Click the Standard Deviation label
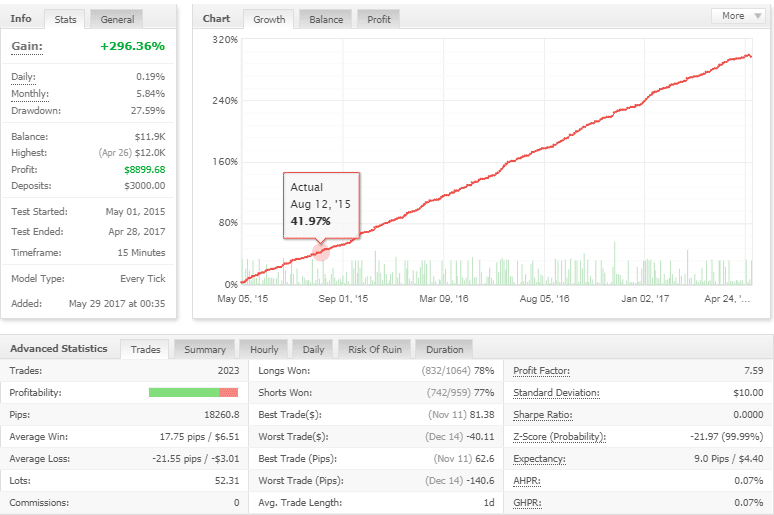Screen dimensions: 774x515 pyautogui.click(x=556, y=392)
